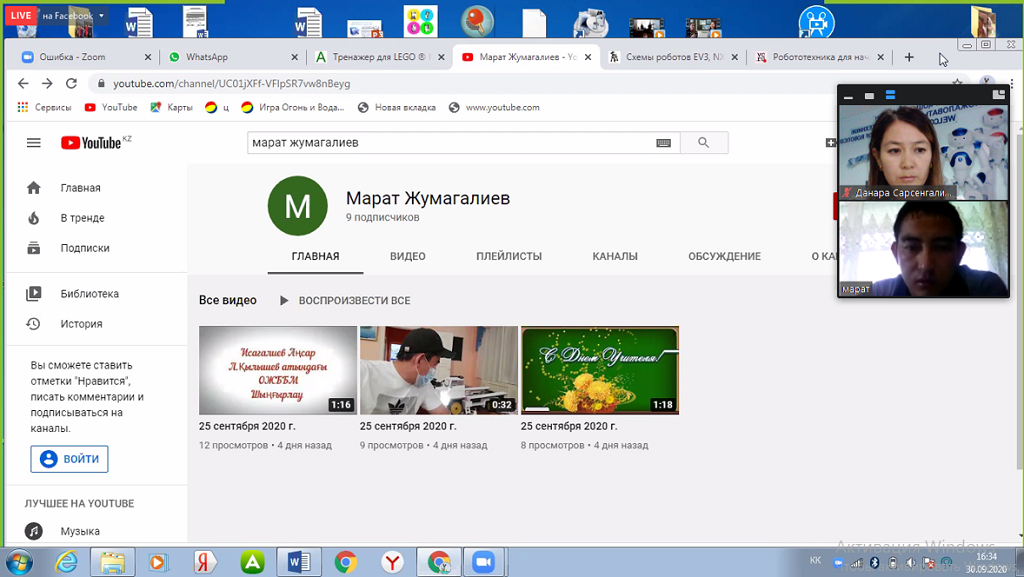Minimize Zoom video panel with dash icon
This screenshot has height=577, width=1024.
click(x=848, y=97)
